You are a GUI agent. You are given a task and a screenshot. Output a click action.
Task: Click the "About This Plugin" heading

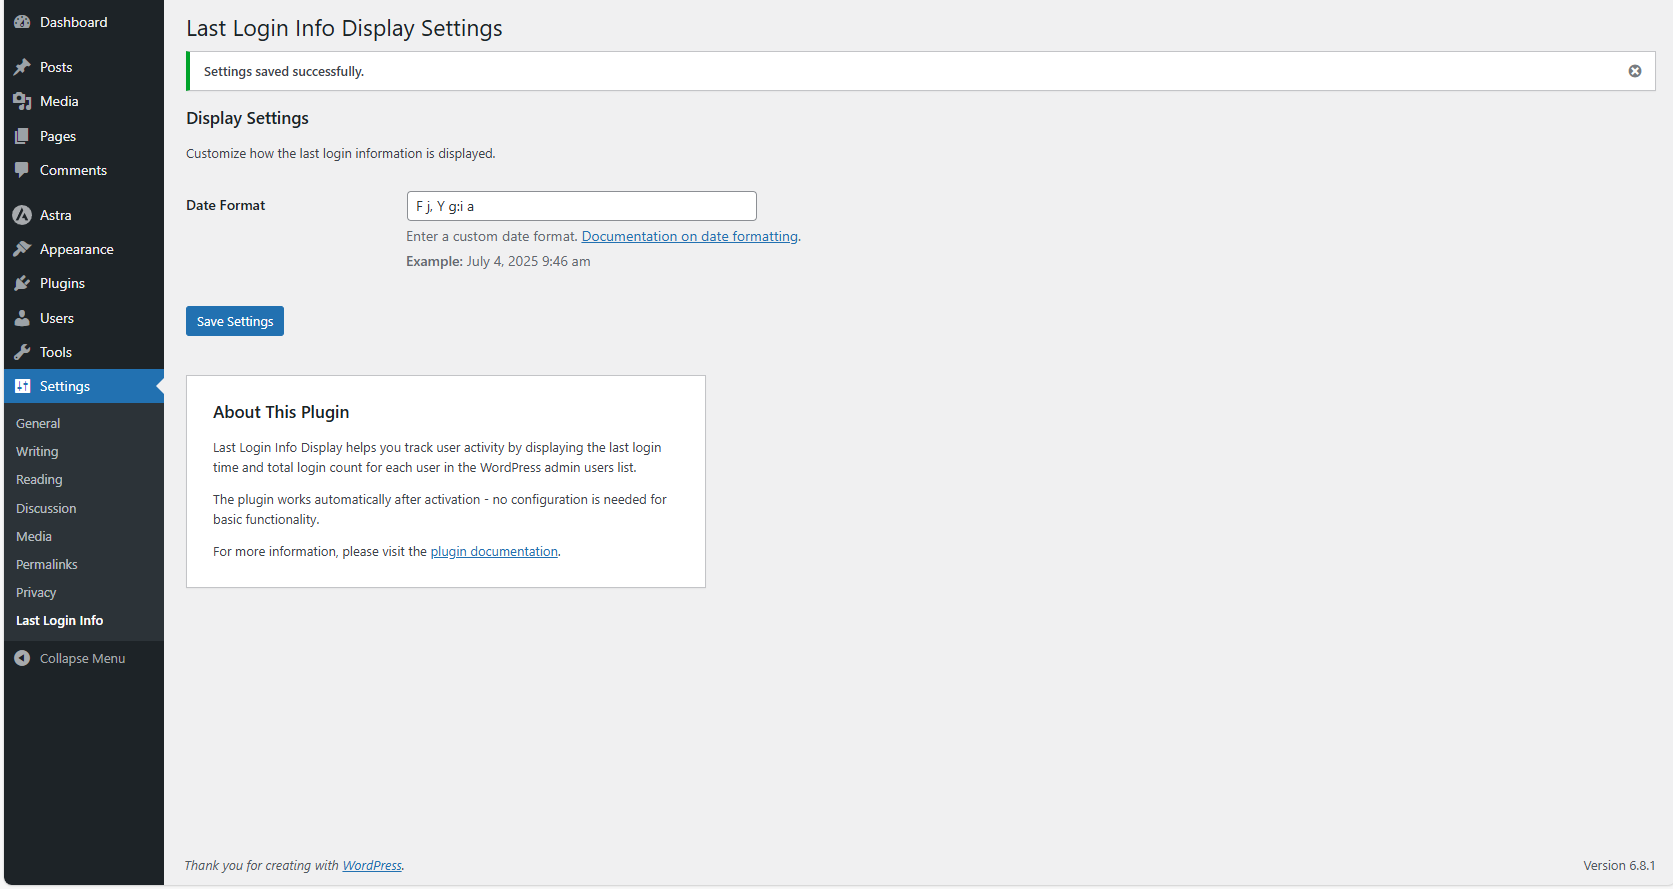pos(281,412)
